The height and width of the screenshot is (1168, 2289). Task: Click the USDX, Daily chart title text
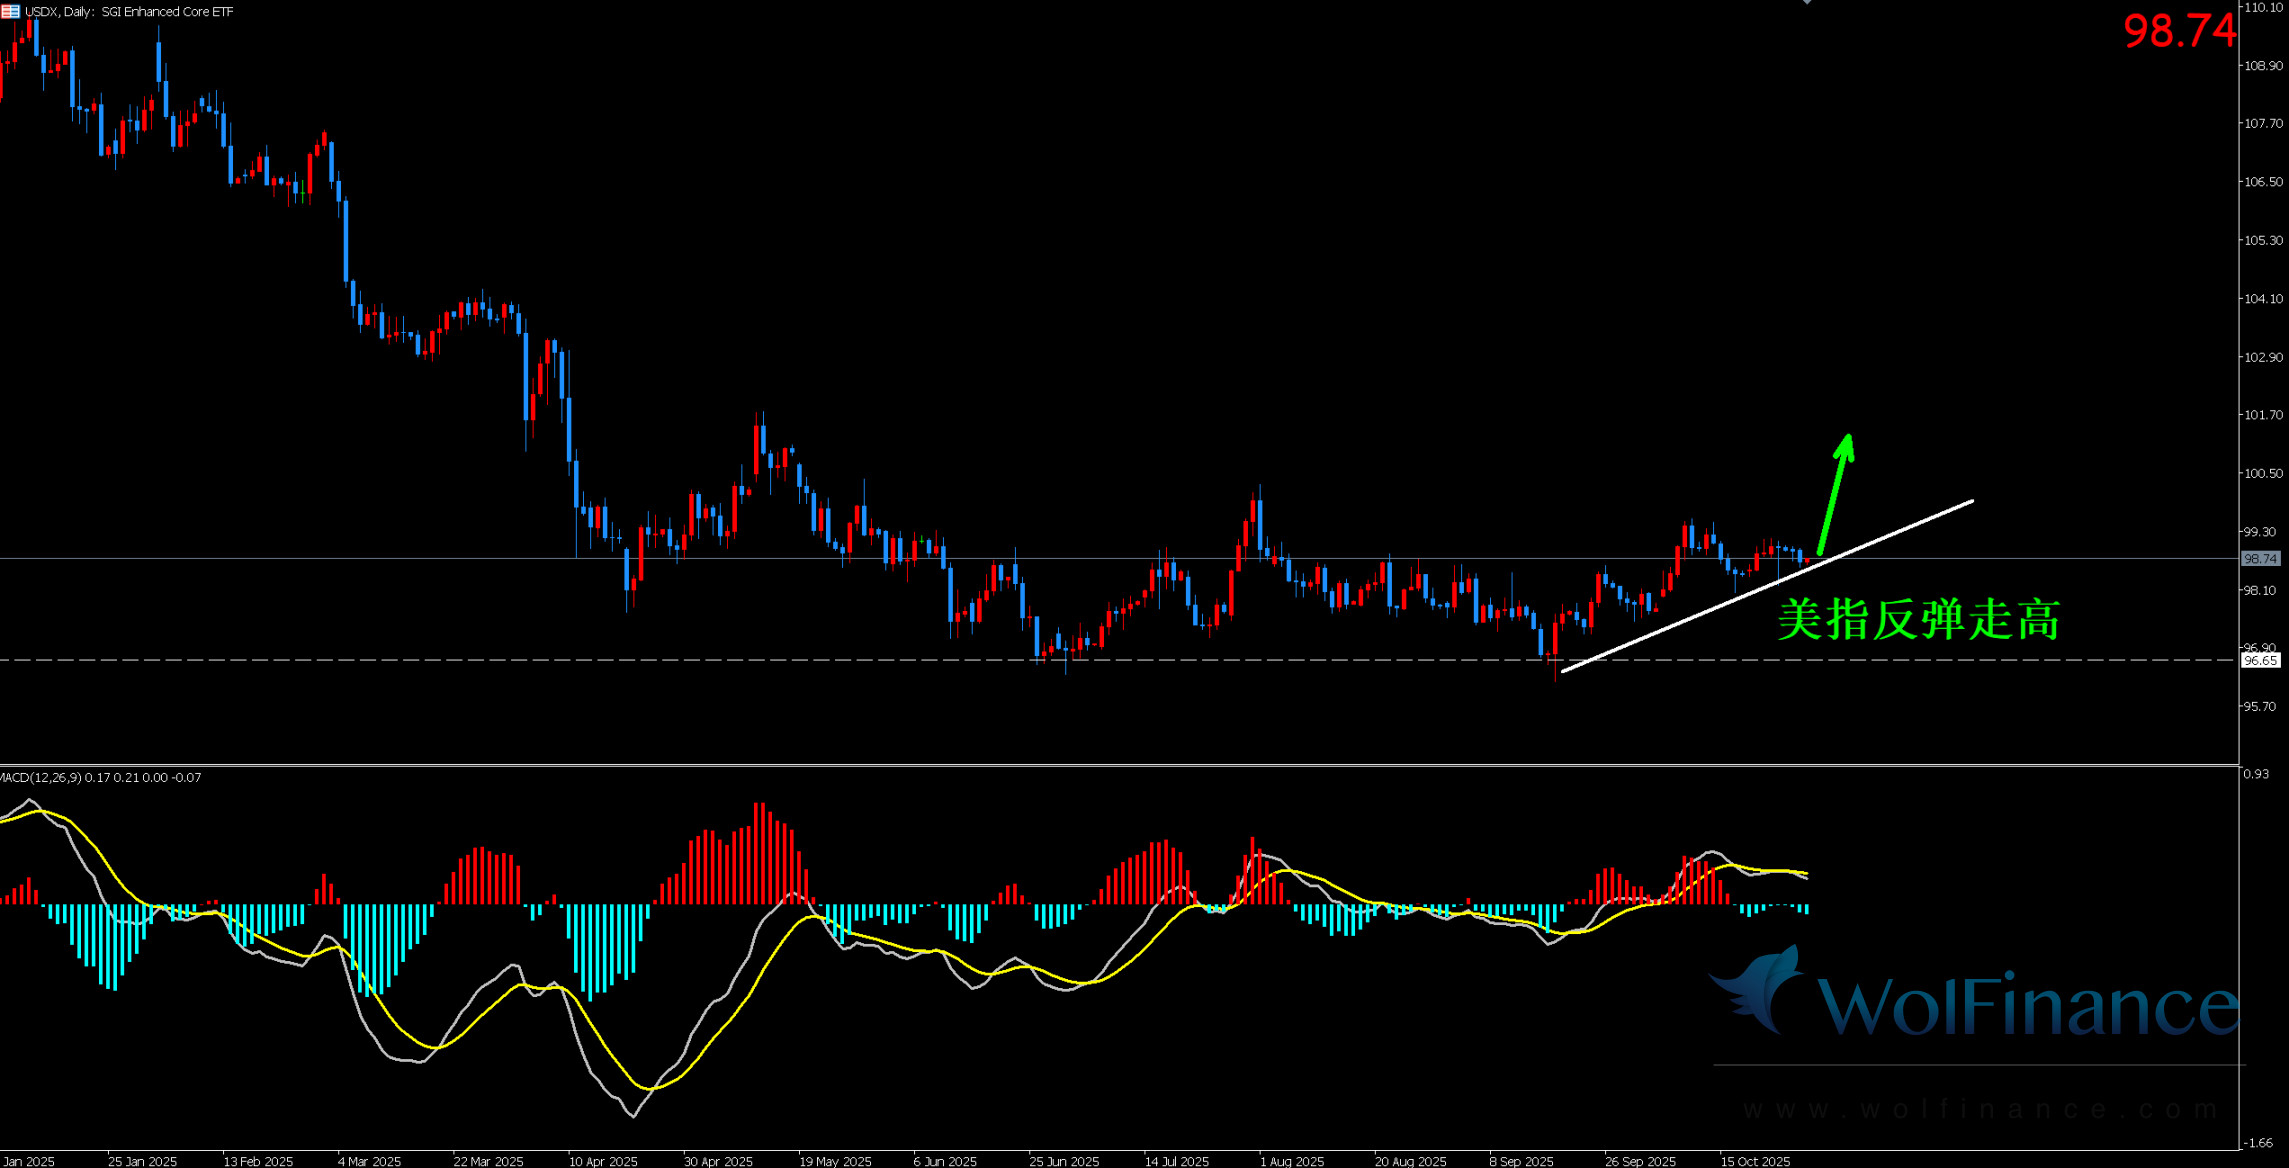pyautogui.click(x=130, y=12)
